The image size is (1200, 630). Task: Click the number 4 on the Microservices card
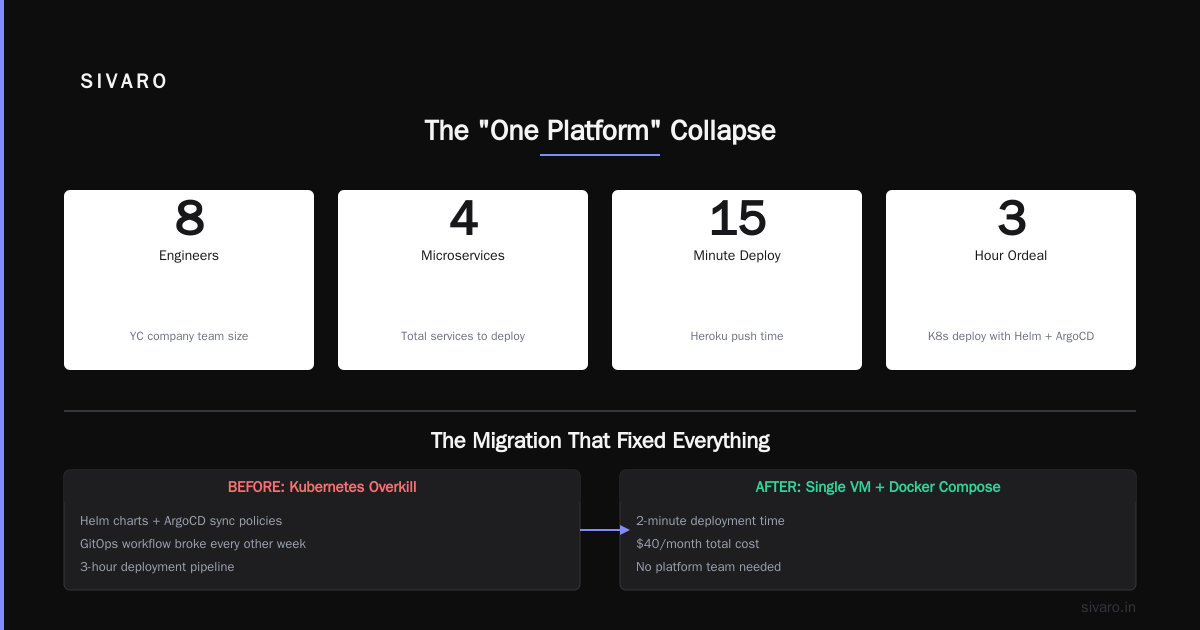[463, 218]
